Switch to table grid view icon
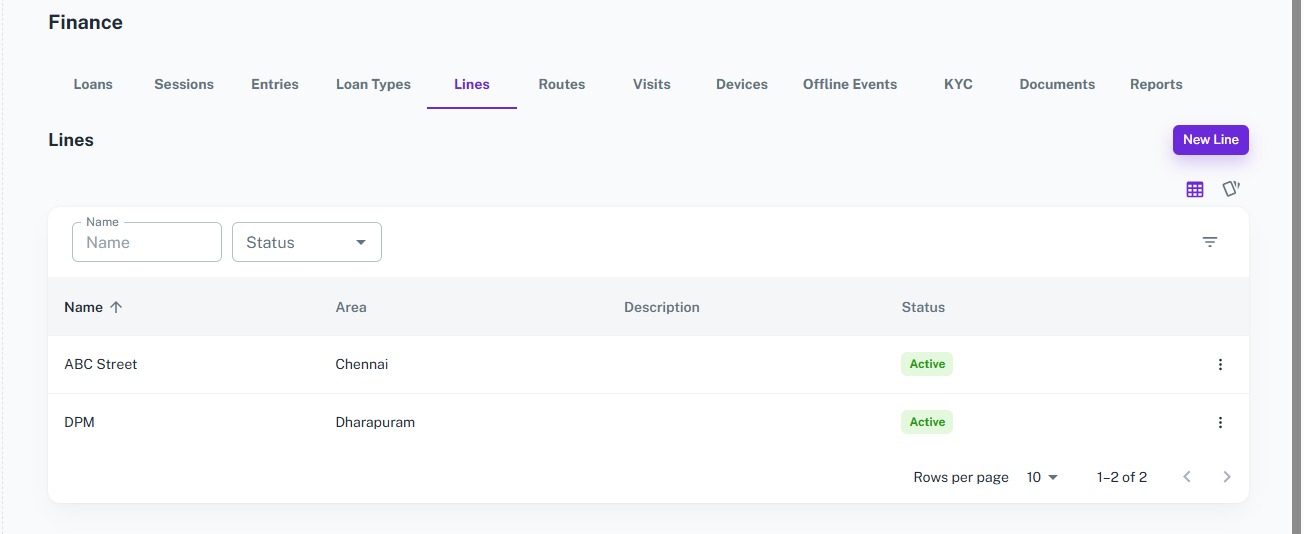Image resolution: width=1304 pixels, height=534 pixels. click(1195, 189)
